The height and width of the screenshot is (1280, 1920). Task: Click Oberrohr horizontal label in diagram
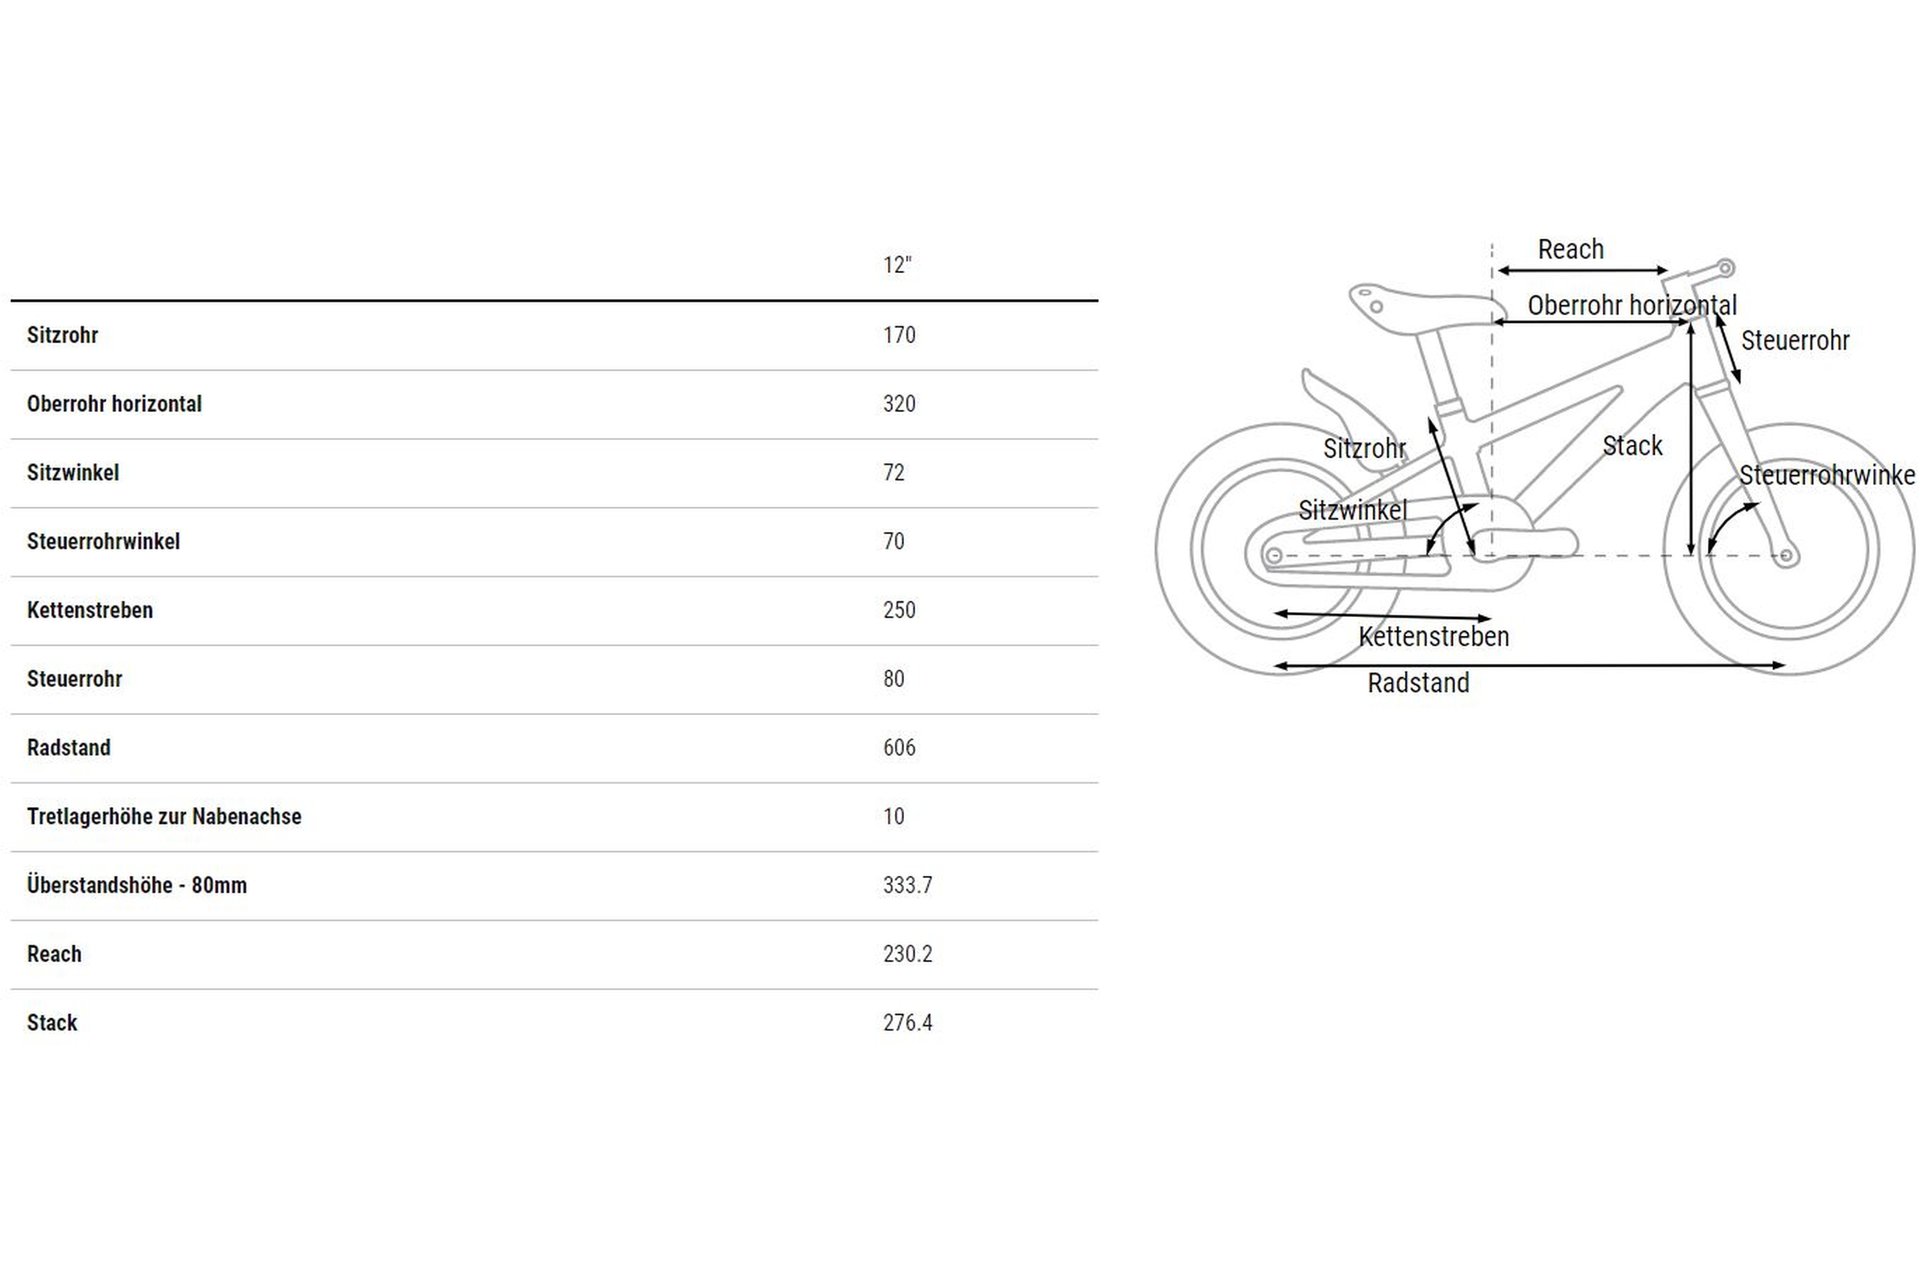click(x=1632, y=305)
